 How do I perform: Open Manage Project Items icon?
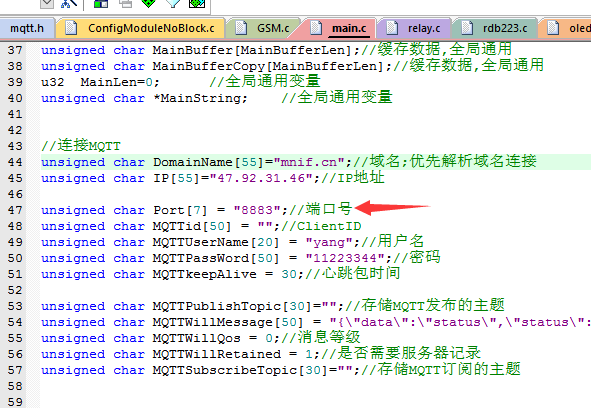[x=100, y=3]
